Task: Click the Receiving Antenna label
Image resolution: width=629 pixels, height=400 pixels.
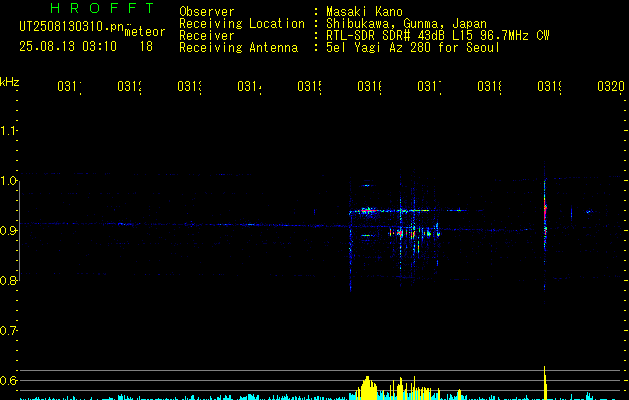Action: pyautogui.click(x=238, y=48)
